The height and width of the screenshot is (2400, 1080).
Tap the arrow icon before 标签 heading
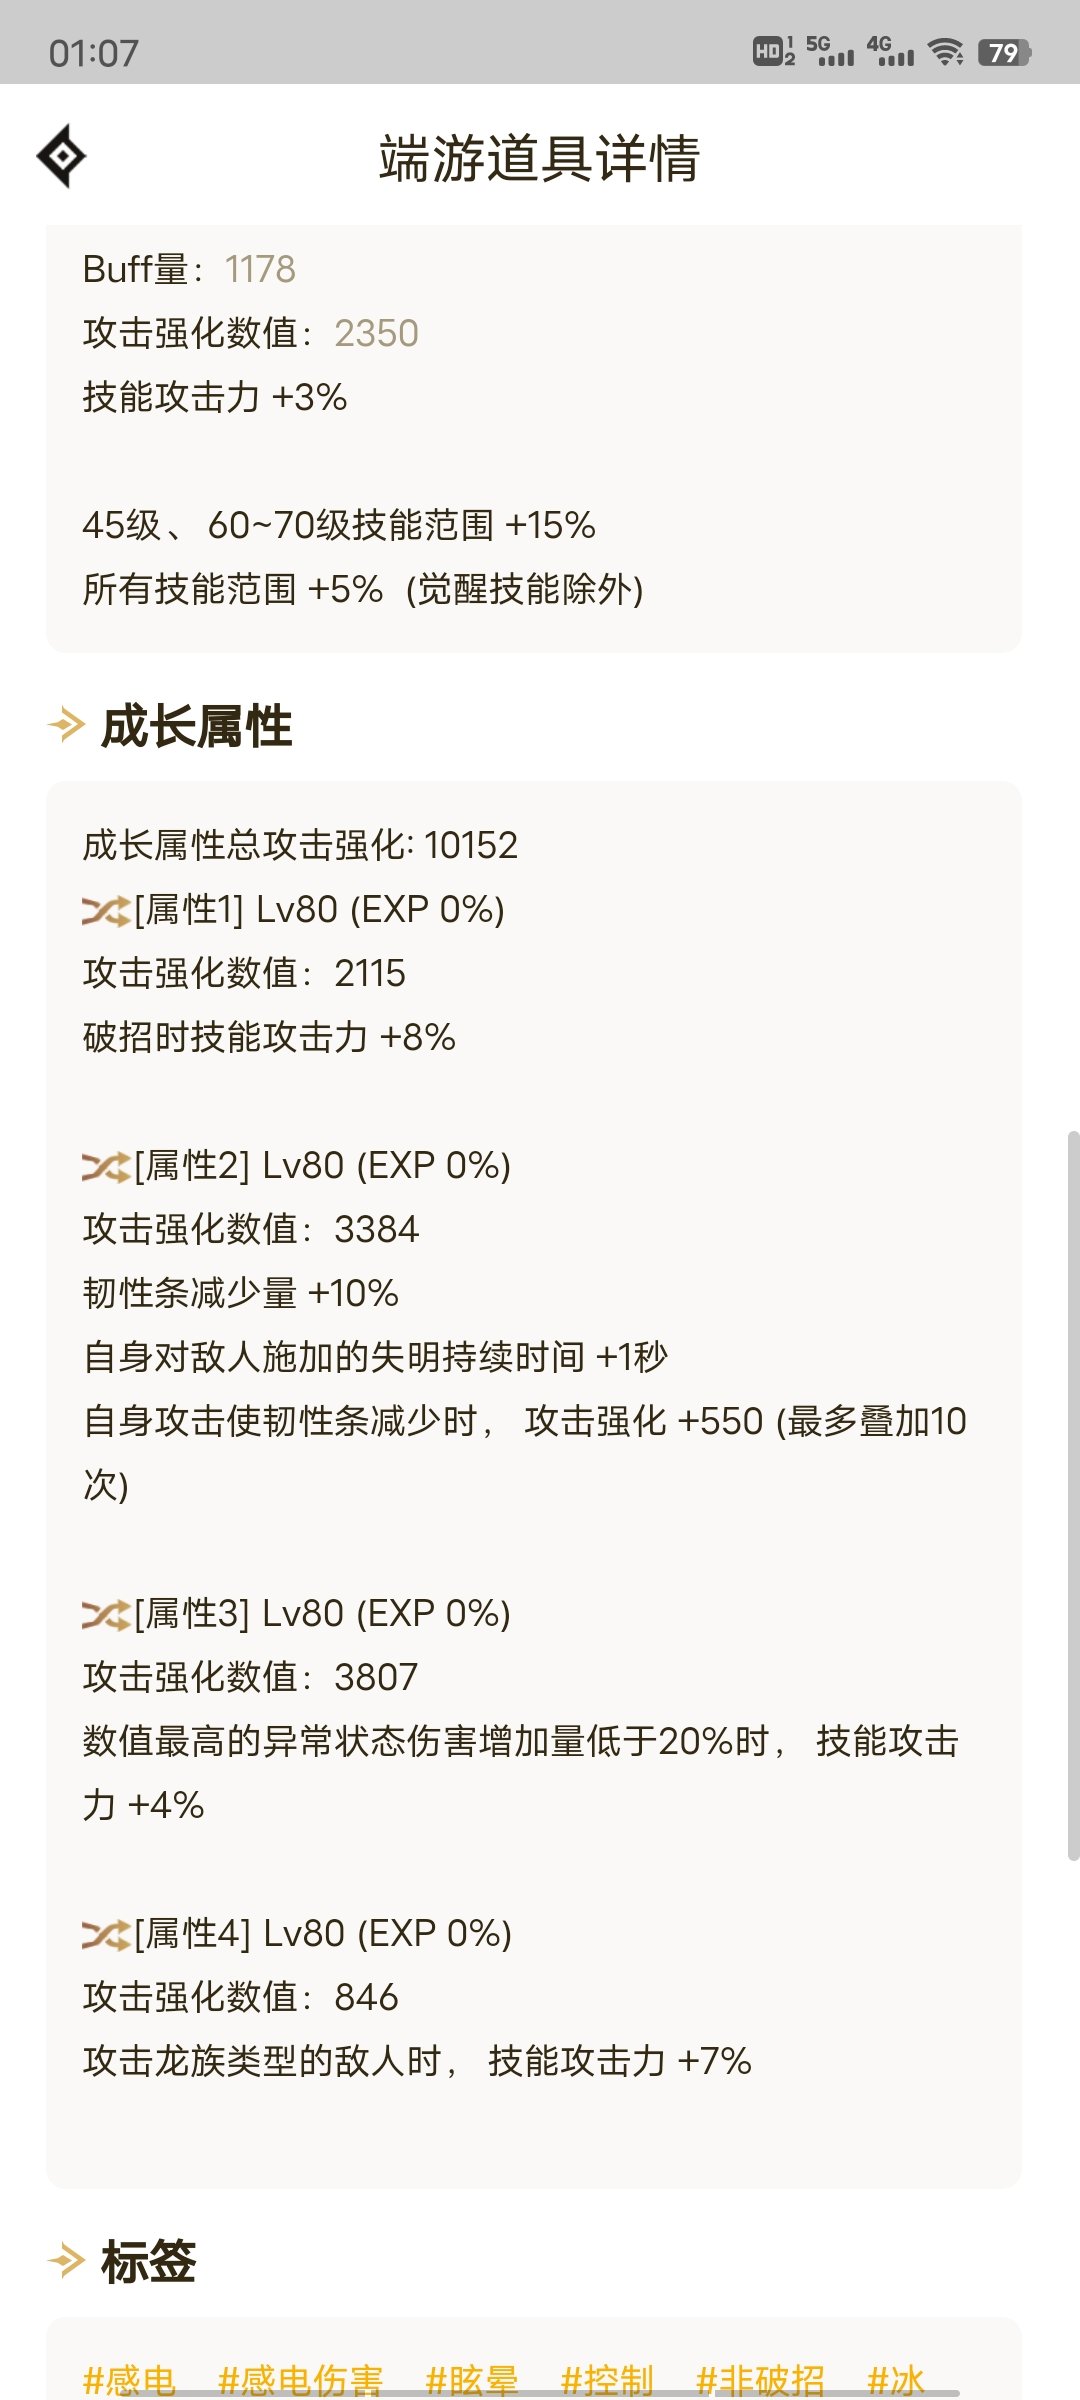pyautogui.click(x=67, y=2261)
